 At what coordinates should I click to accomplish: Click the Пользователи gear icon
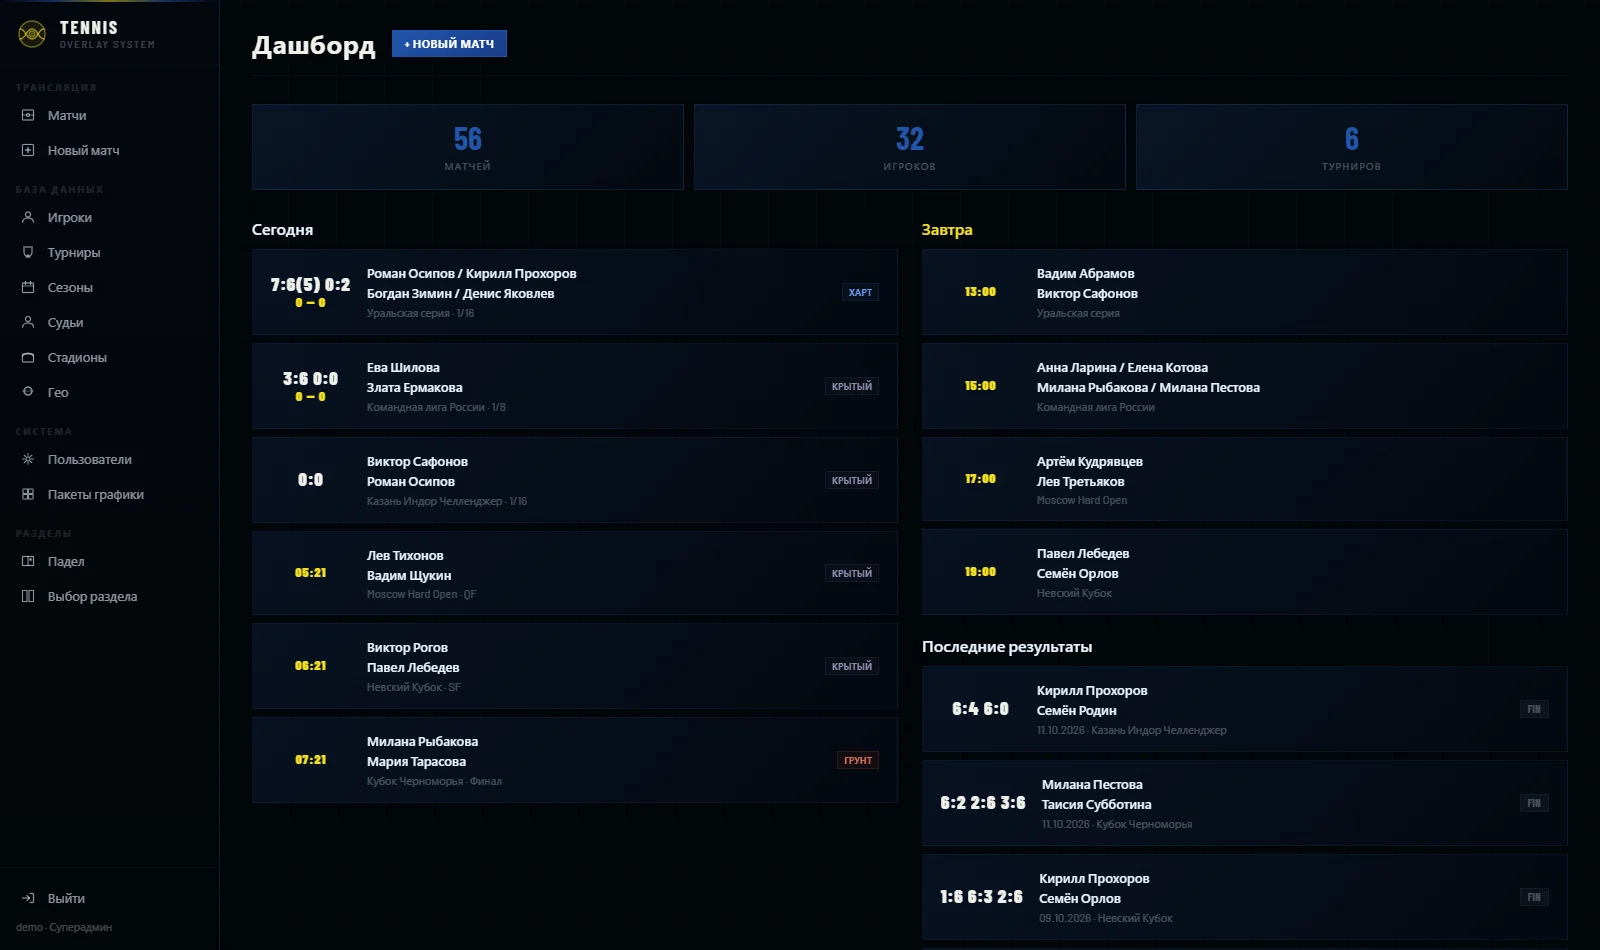[28, 459]
